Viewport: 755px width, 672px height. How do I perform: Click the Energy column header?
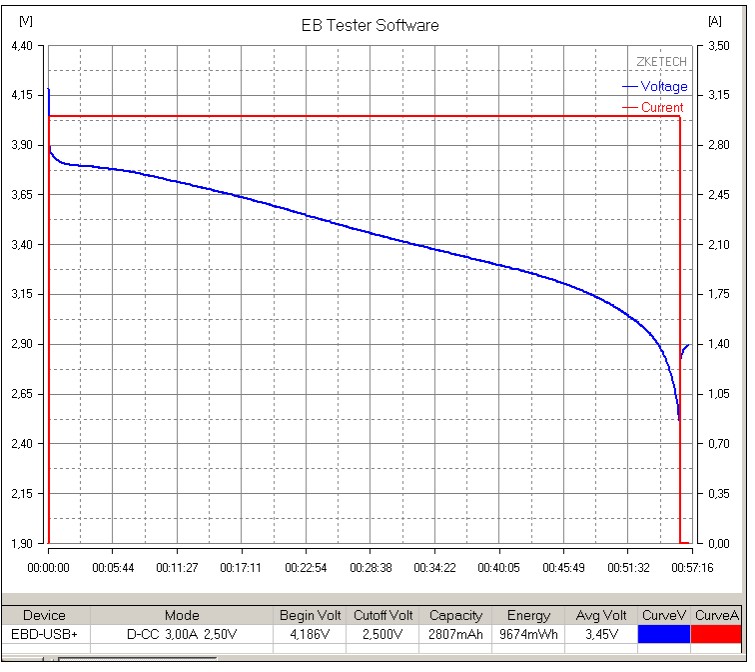click(528, 615)
